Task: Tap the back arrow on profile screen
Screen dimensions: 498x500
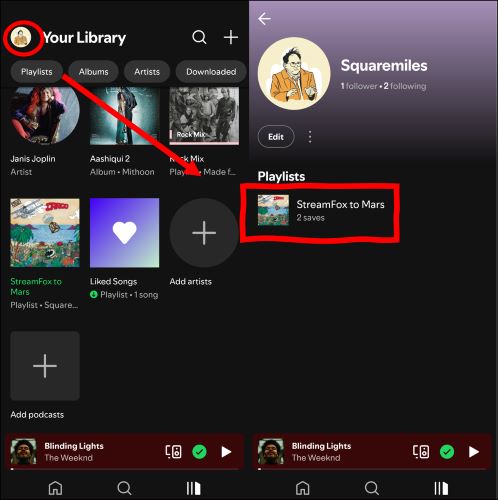Action: point(264,19)
